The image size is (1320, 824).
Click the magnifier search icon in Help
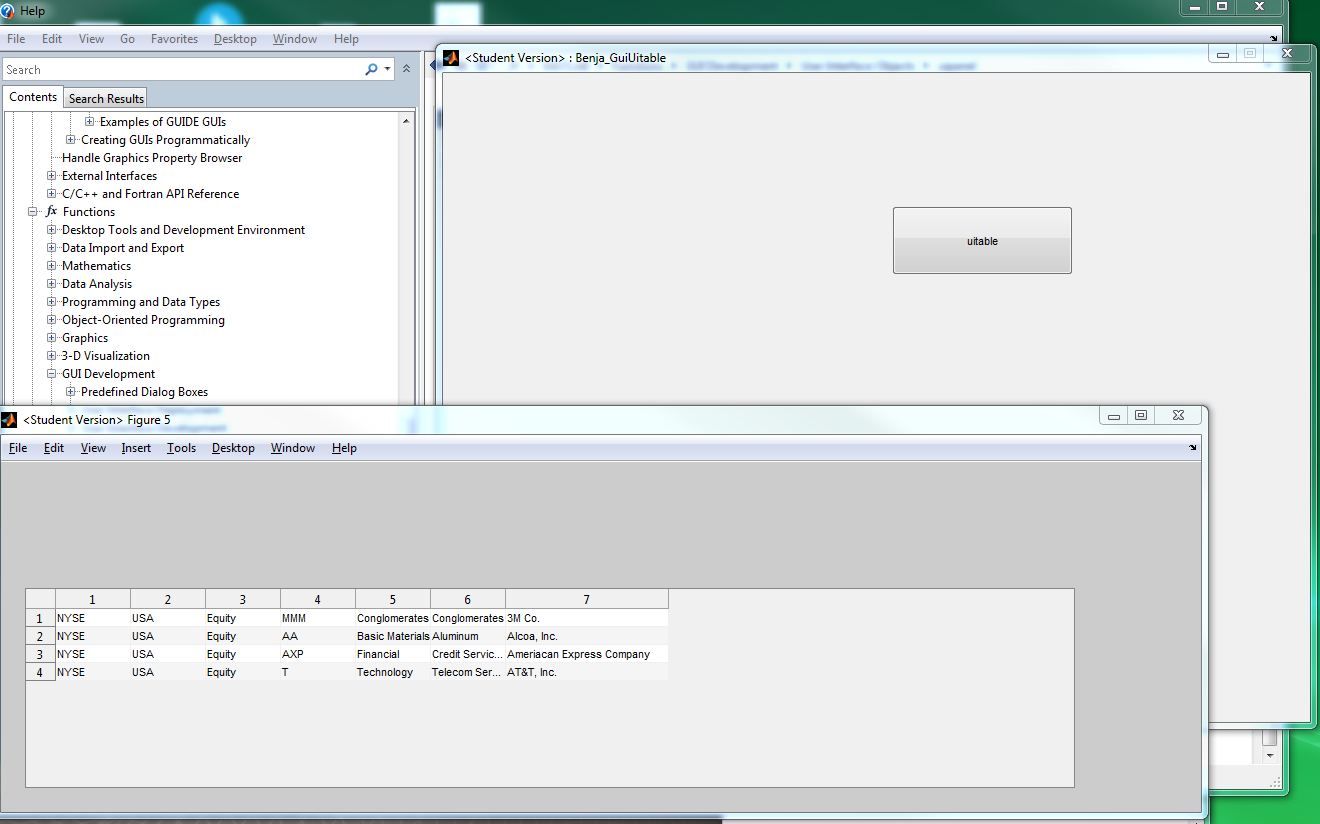click(x=370, y=69)
